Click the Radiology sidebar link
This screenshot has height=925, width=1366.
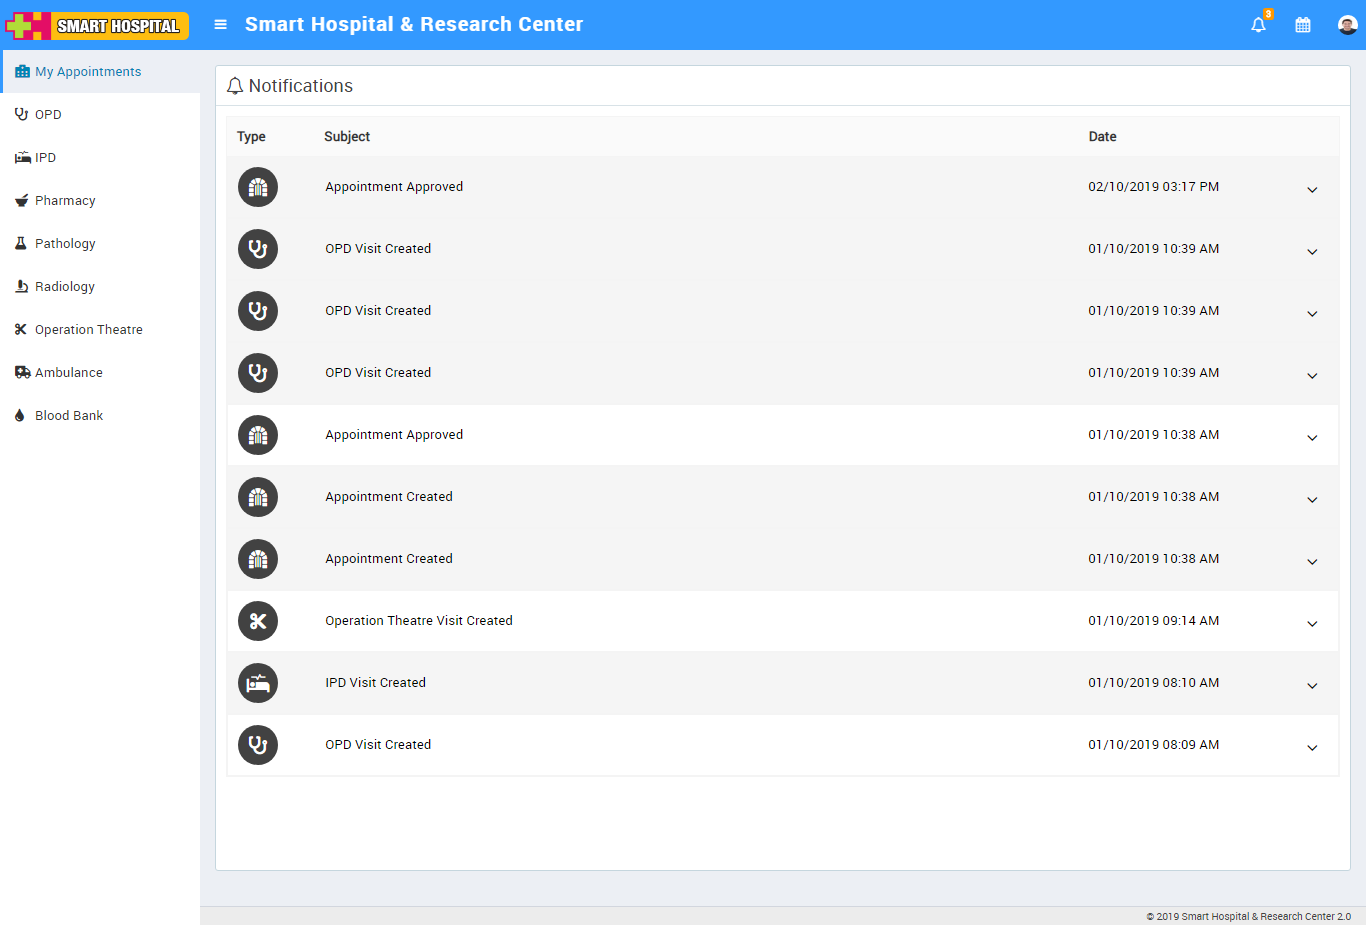[x=65, y=287]
